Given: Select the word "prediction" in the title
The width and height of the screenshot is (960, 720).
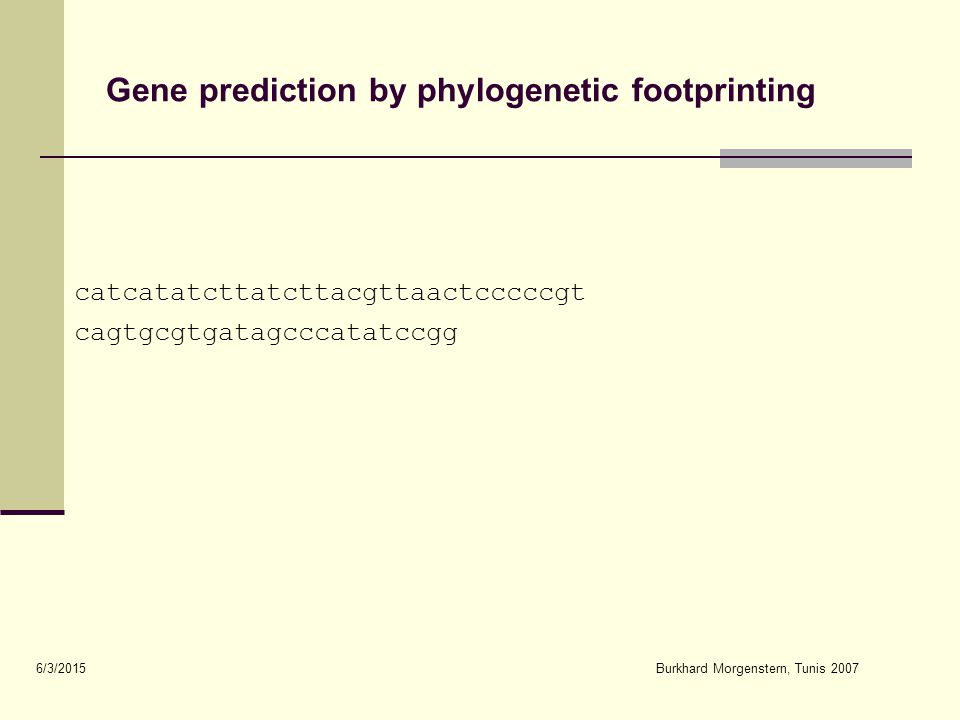Looking at the screenshot, I should 277,91.
